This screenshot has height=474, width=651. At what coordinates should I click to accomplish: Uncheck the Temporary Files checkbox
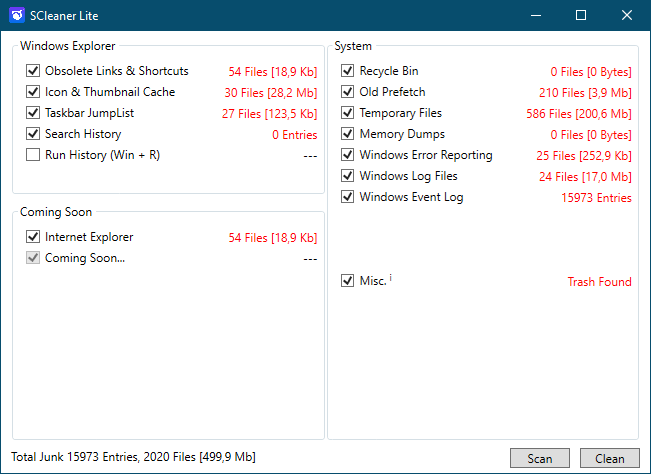(348, 112)
